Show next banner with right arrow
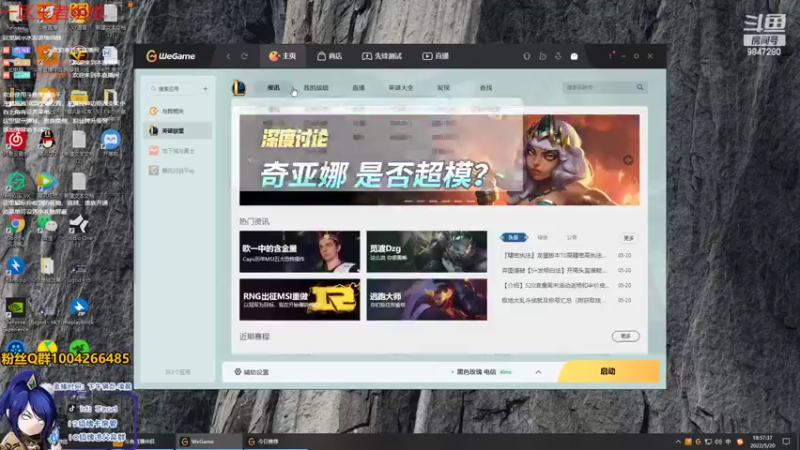800x450 pixels. [x=628, y=160]
